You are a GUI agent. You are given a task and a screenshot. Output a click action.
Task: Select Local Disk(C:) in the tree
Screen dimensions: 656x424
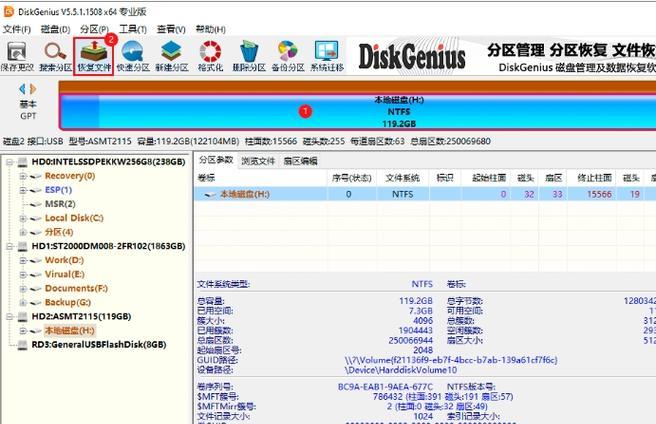(74, 218)
